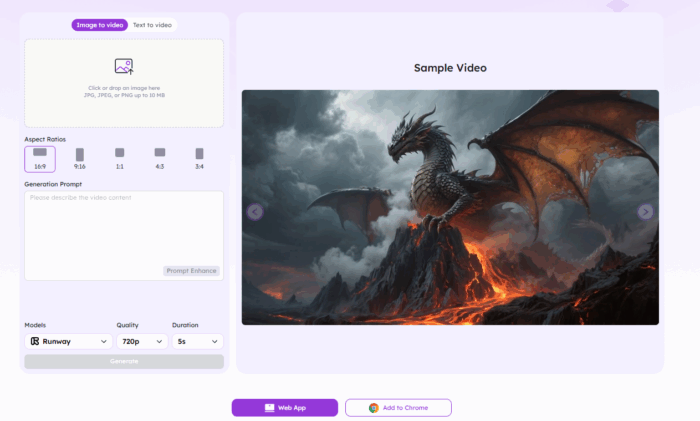Open the Web App button

click(285, 408)
